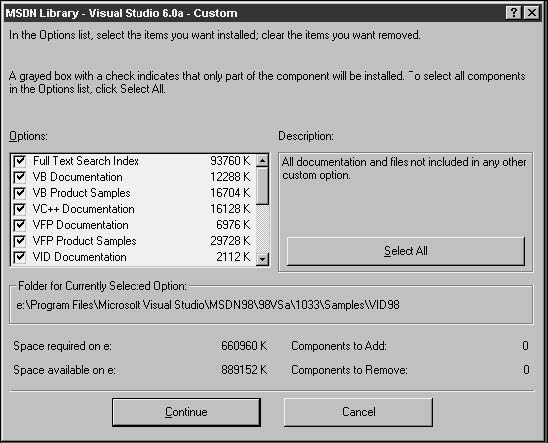Click the Select All button

coord(406,251)
